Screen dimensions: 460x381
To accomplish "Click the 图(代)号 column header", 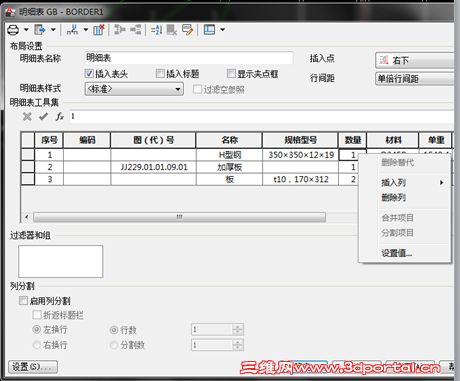I will click(153, 140).
